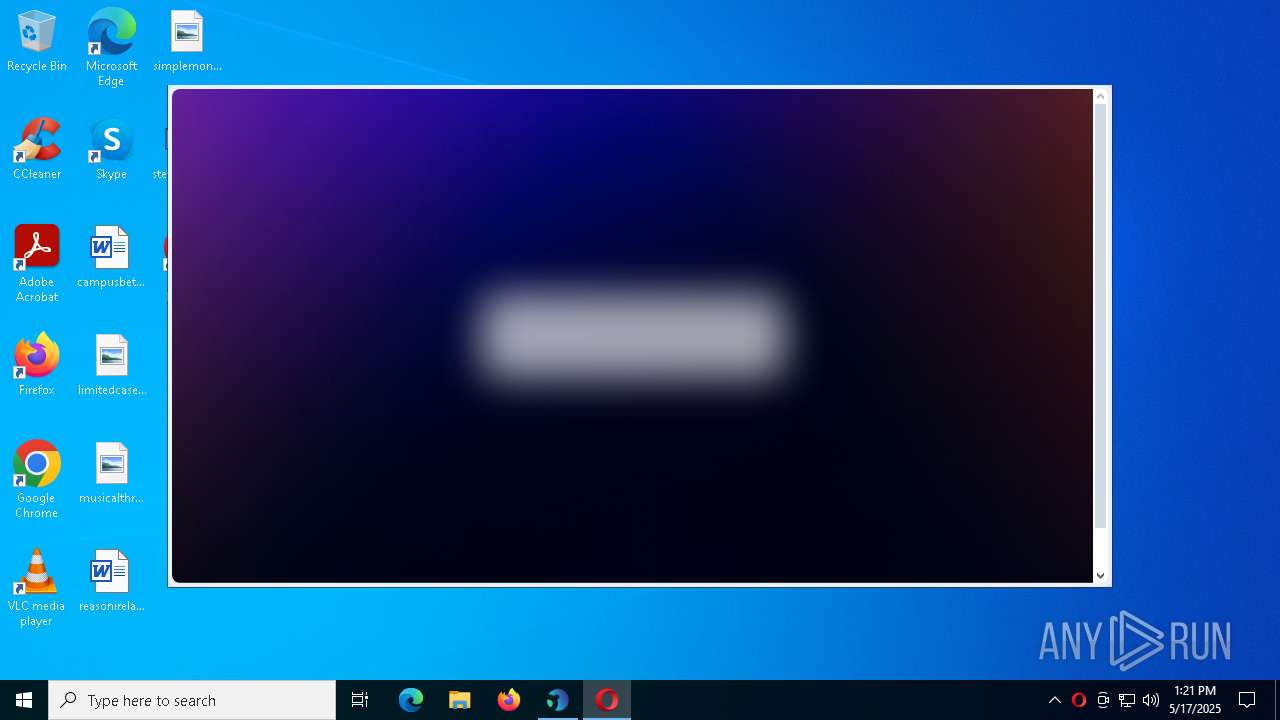Open VLC media player shortcut
Image resolution: width=1280 pixels, height=720 pixels.
click(37, 588)
